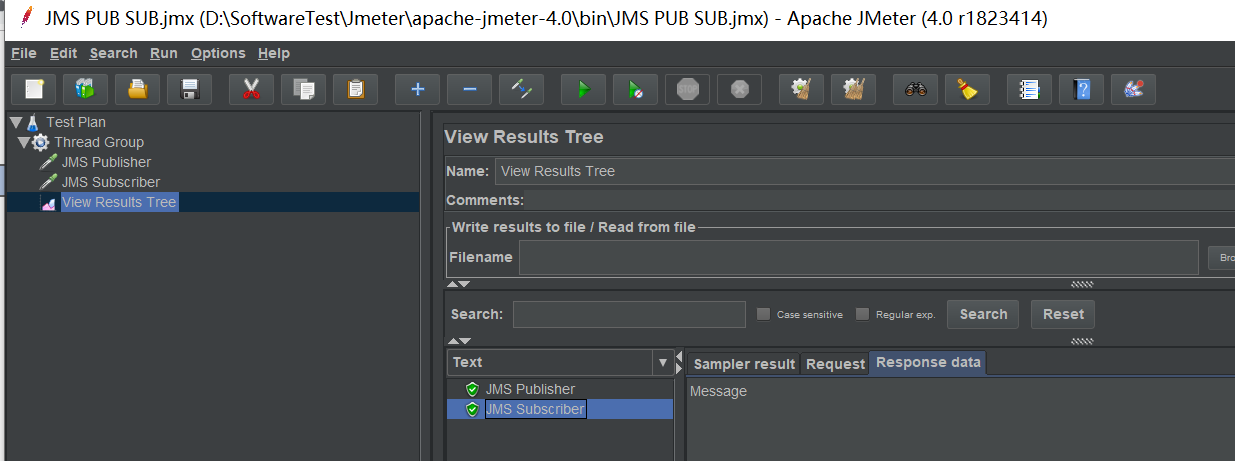The height and width of the screenshot is (461, 1235).
Task: Open Help with question mark icon
Action: (1081, 89)
